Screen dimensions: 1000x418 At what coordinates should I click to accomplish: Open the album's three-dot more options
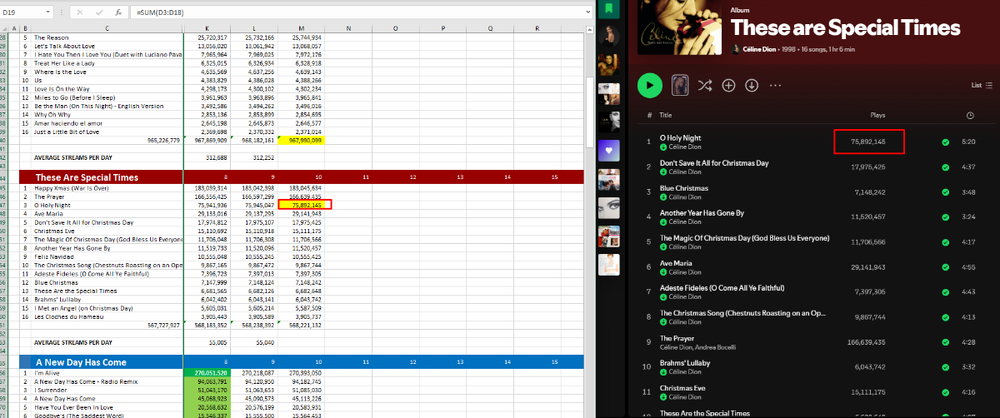pos(776,86)
